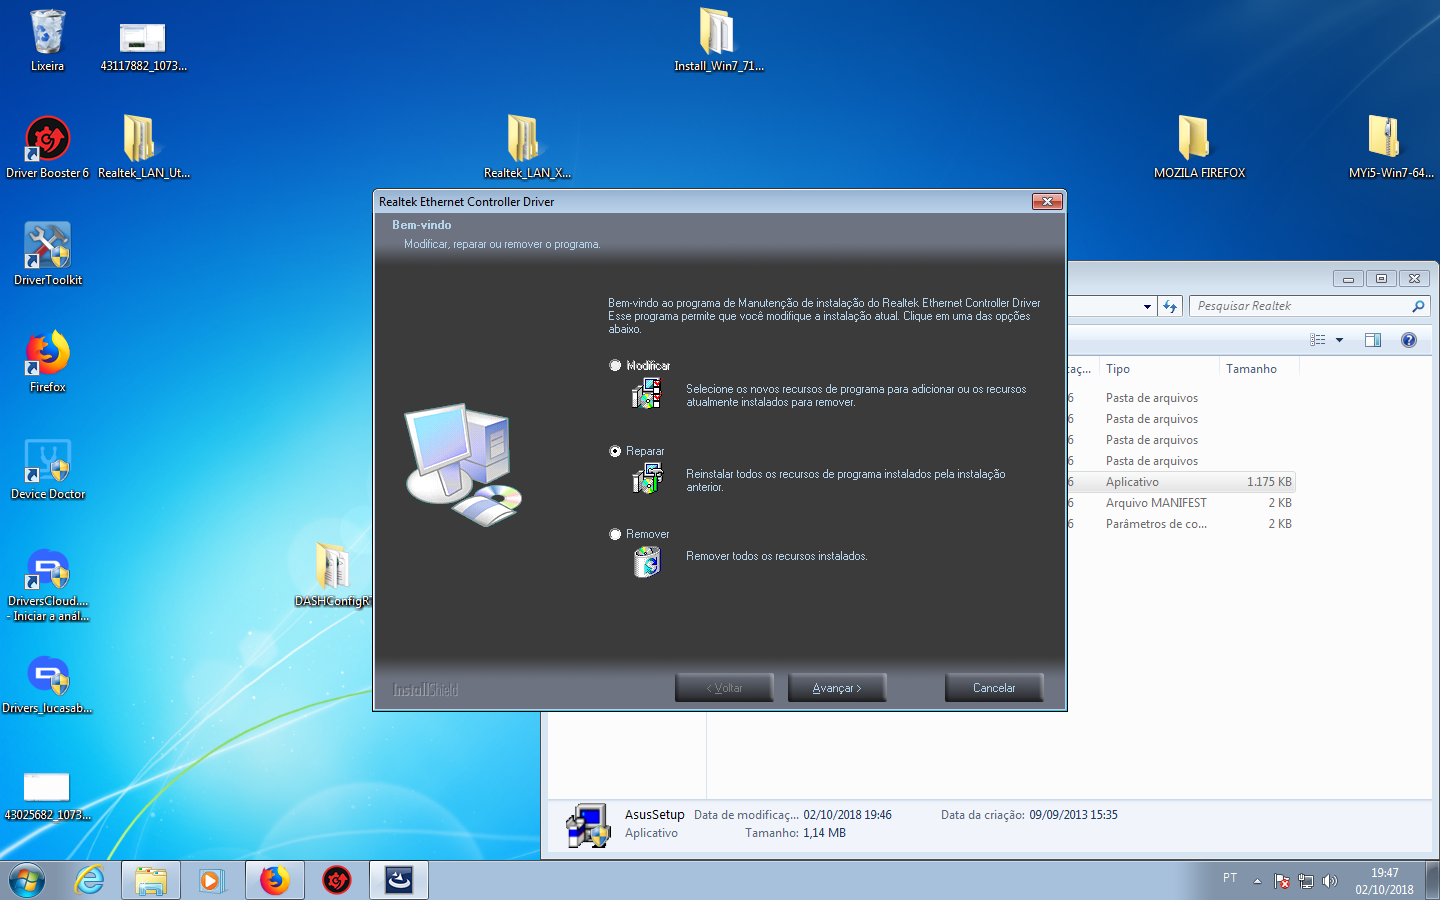Screen dimensions: 1440x900
Task: Click the creation date 09/09/2013 15:35
Action: 1073,815
